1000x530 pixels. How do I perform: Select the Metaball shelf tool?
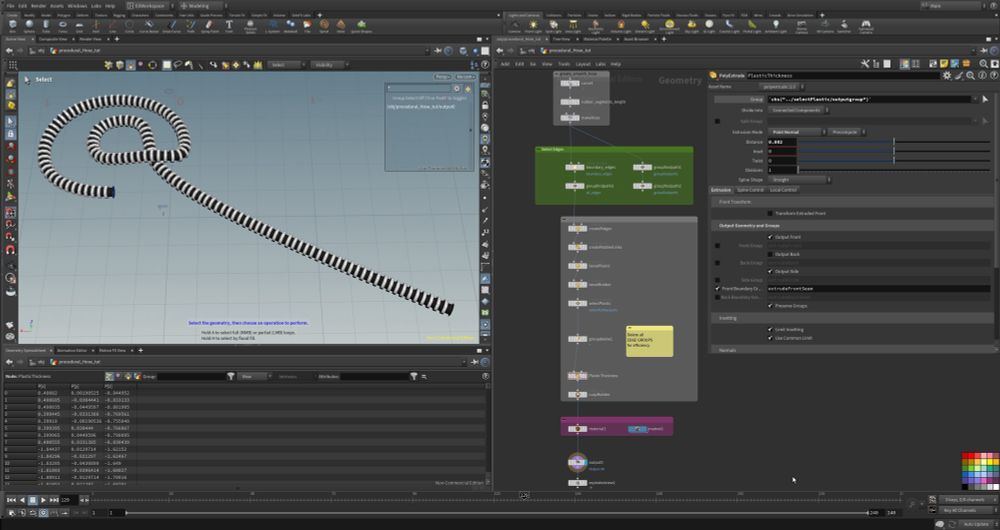pos(290,26)
